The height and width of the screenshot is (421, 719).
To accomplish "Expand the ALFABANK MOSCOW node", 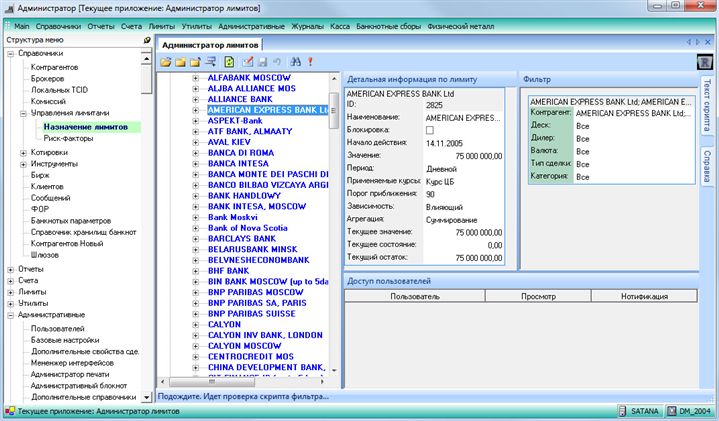I will 195,78.
